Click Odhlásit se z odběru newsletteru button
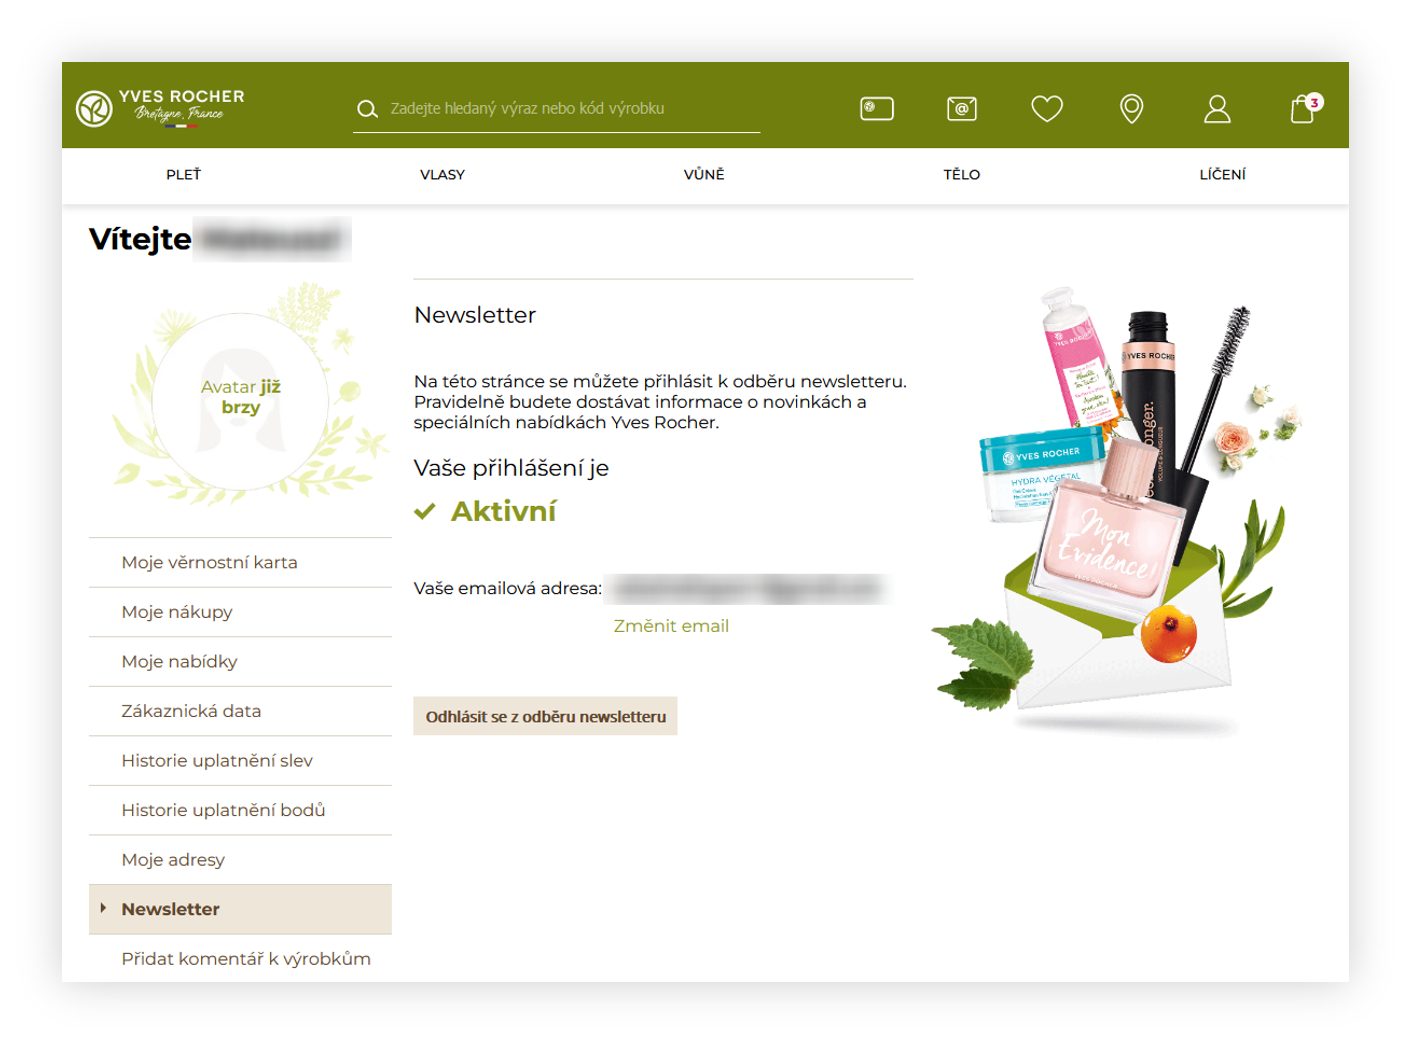This screenshot has height=1048, width=1404. tap(545, 716)
